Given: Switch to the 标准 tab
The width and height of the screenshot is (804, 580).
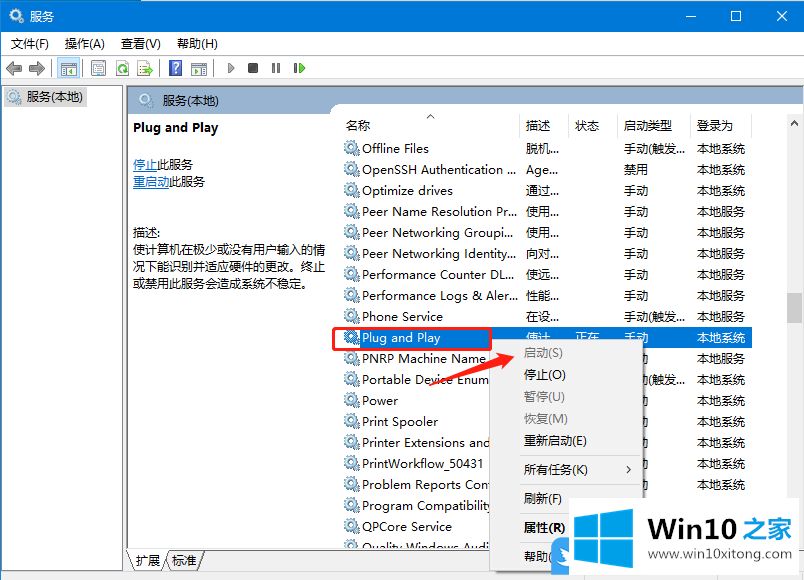Looking at the screenshot, I should click(184, 561).
